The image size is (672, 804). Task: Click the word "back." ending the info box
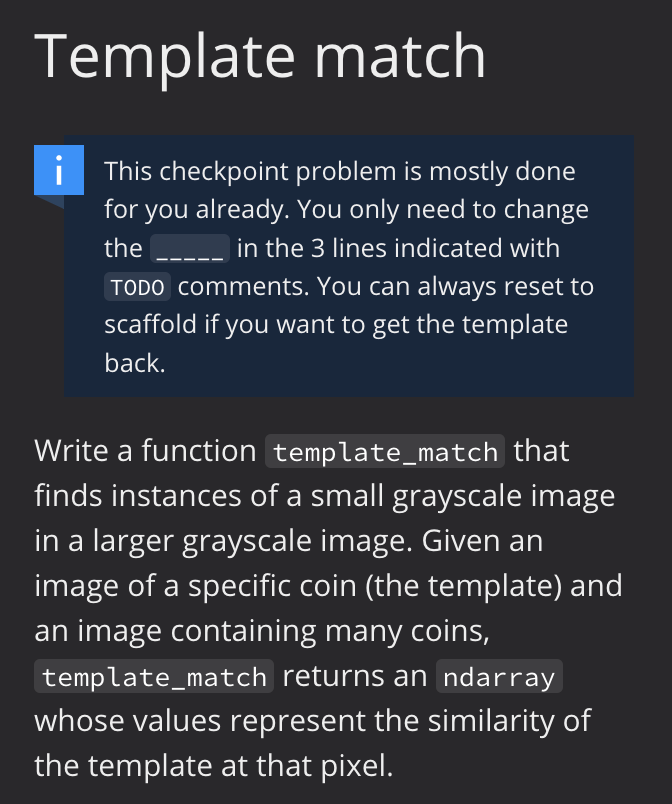135,363
